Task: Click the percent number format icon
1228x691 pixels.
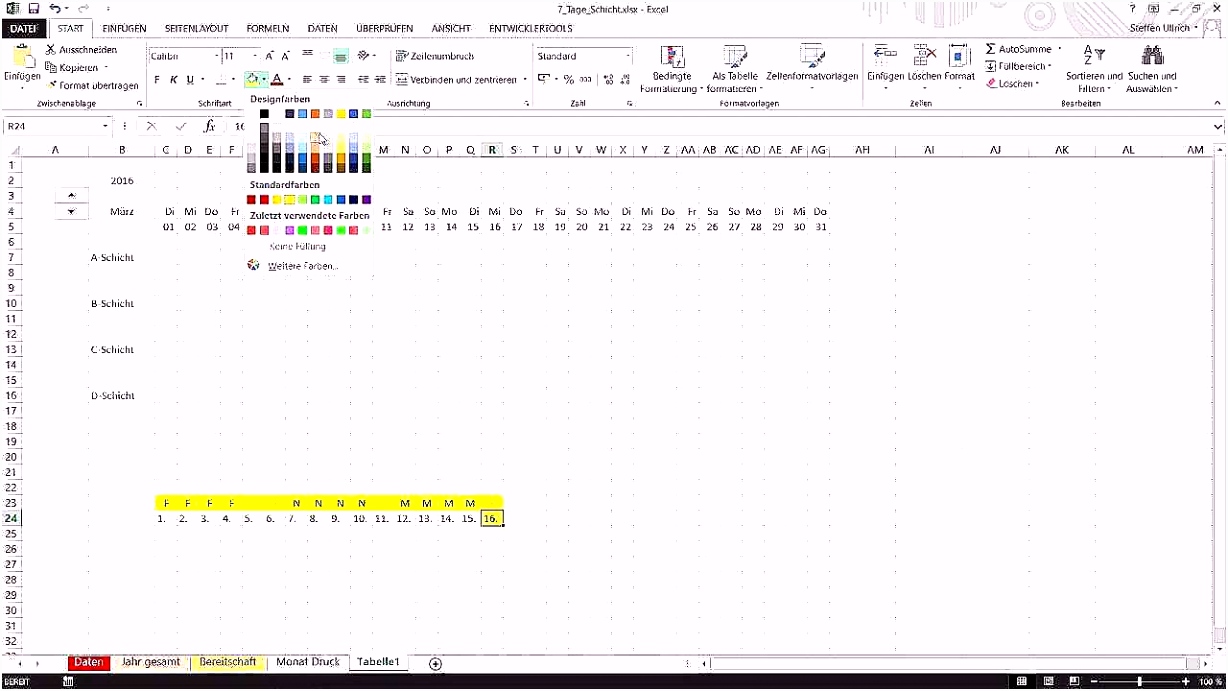Action: [x=569, y=79]
